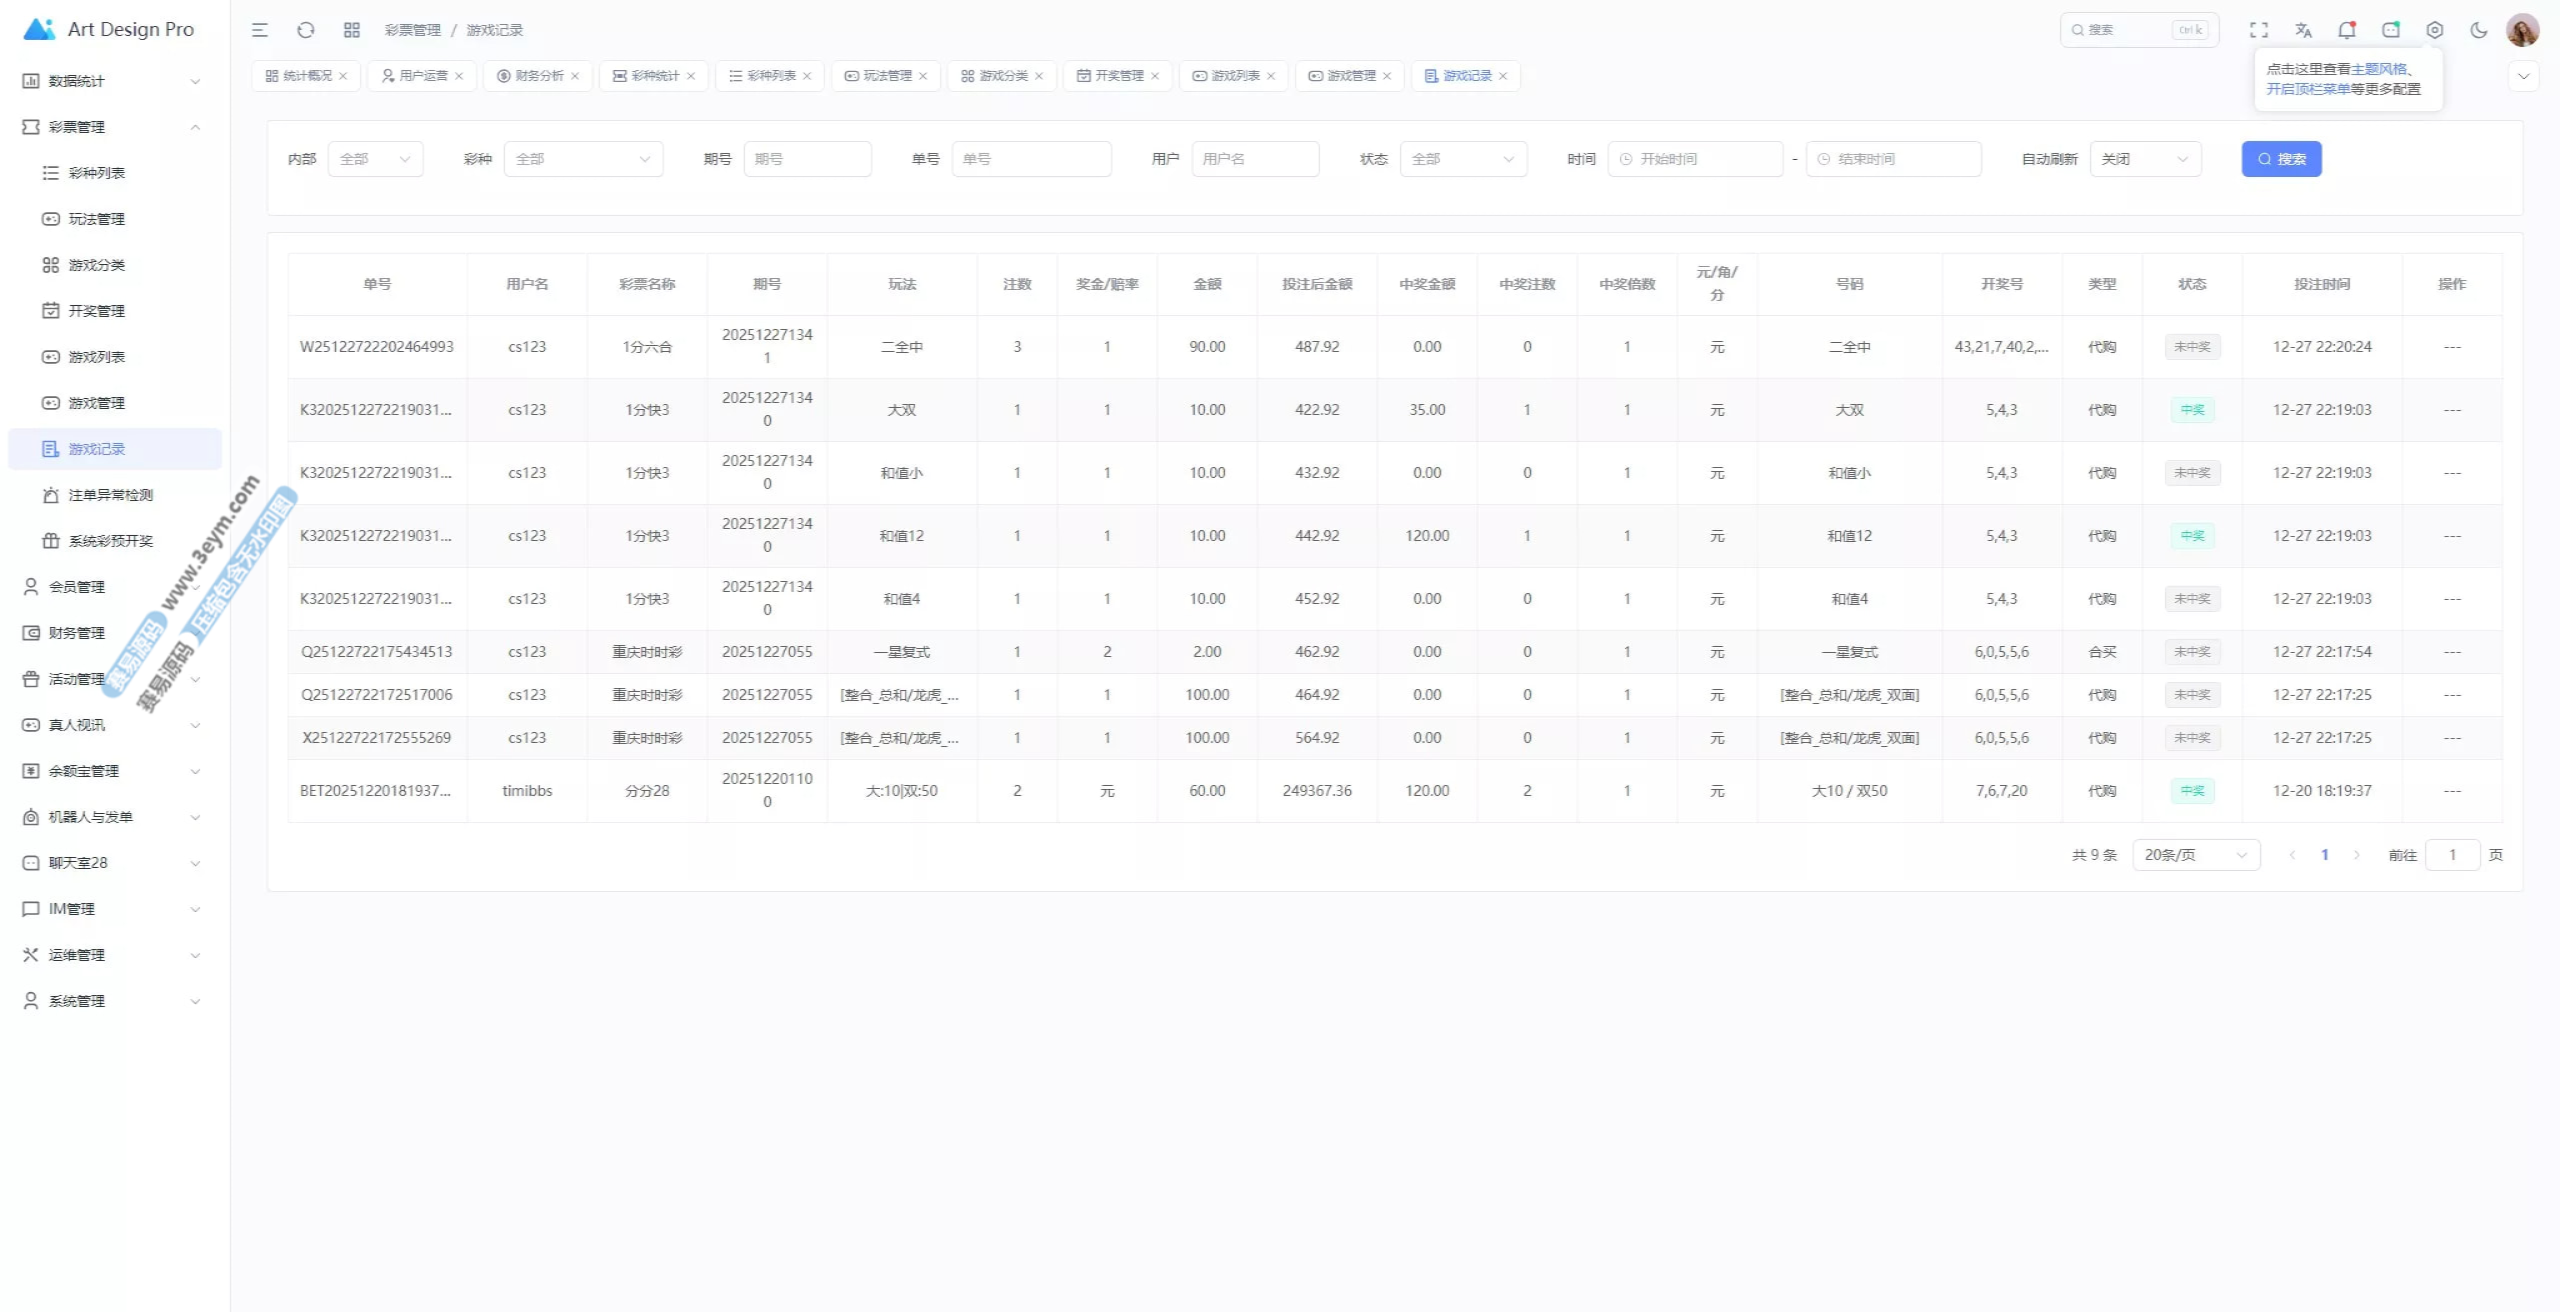Viewport: 2560px width, 1312px height.
Task: Toggle dark mode with the moon icon
Action: [2479, 30]
